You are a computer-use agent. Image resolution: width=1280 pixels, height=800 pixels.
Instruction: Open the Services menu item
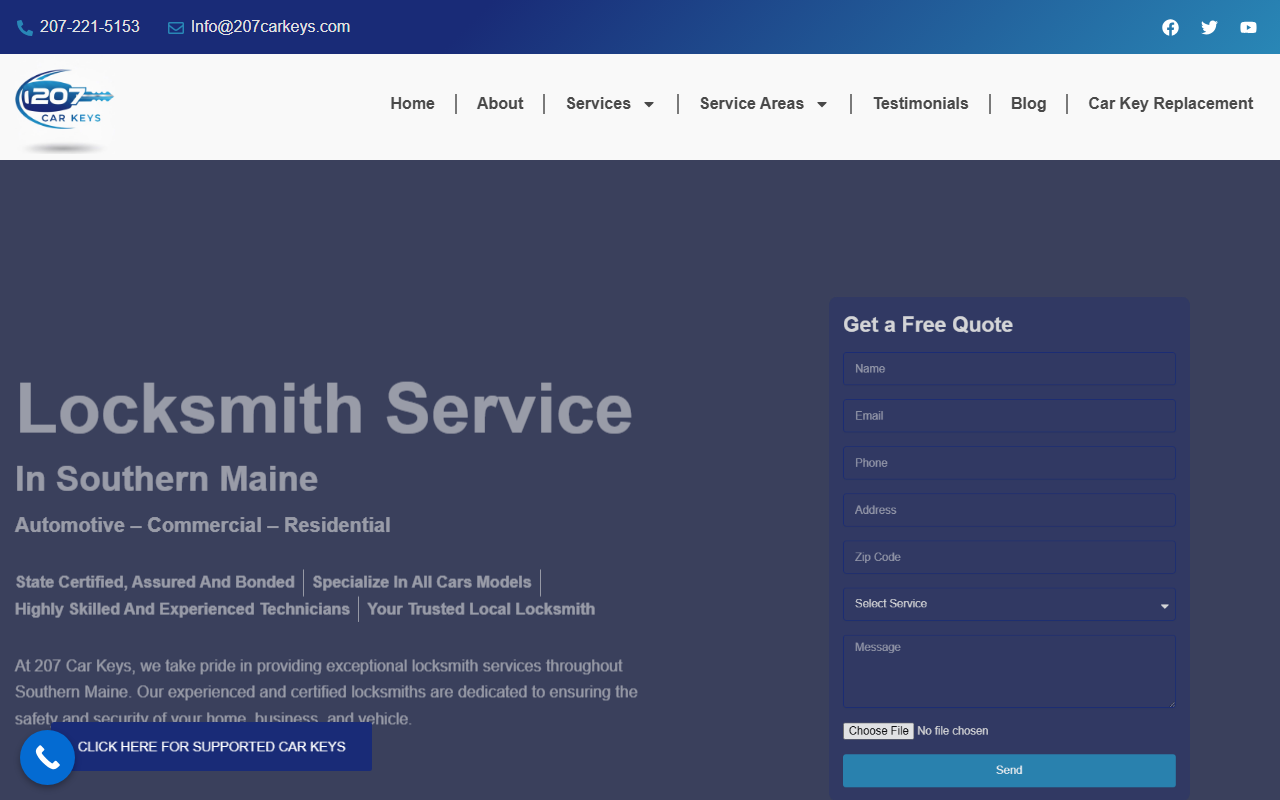click(x=598, y=103)
